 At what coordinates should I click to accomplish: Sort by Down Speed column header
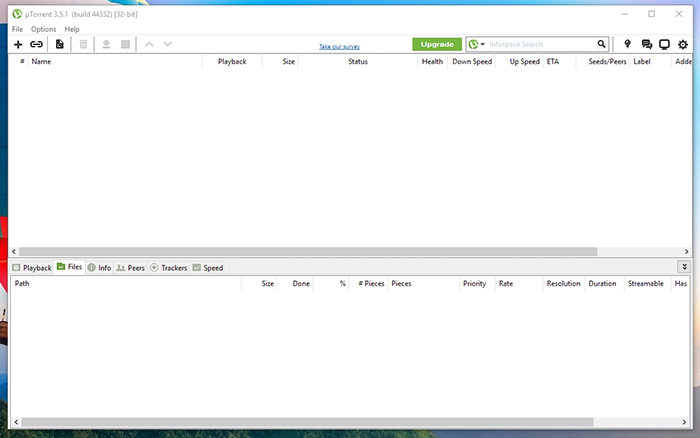tap(472, 62)
